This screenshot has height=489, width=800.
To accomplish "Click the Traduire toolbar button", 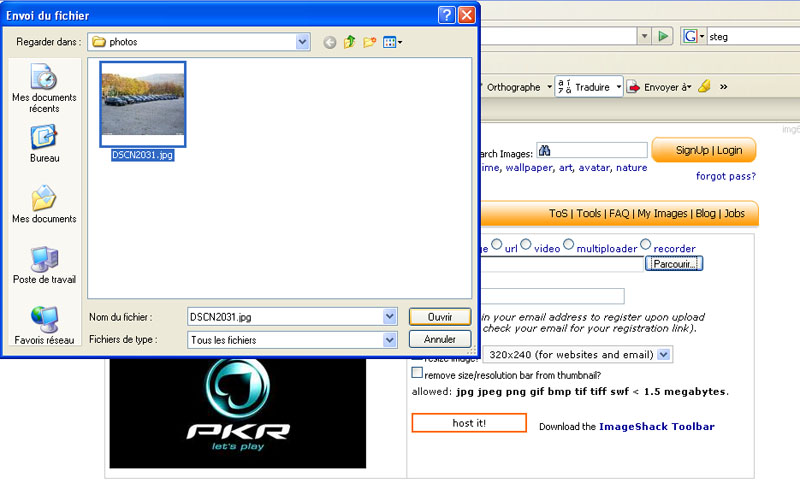I will tap(589, 87).
